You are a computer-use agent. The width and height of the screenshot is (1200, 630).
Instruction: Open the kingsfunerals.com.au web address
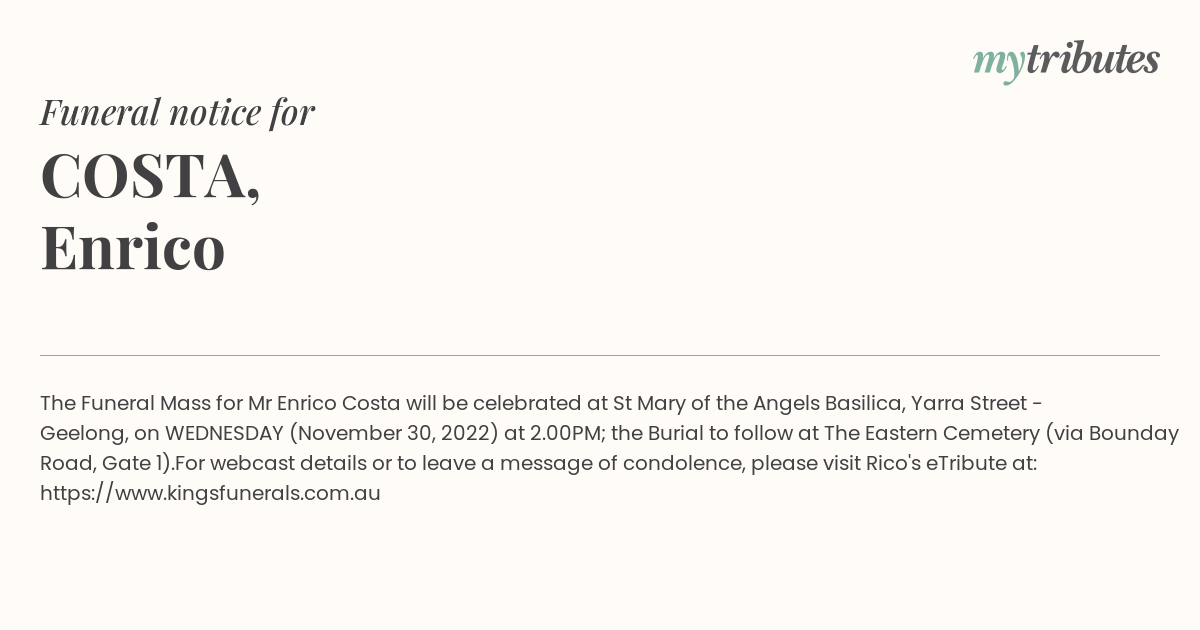[210, 493]
